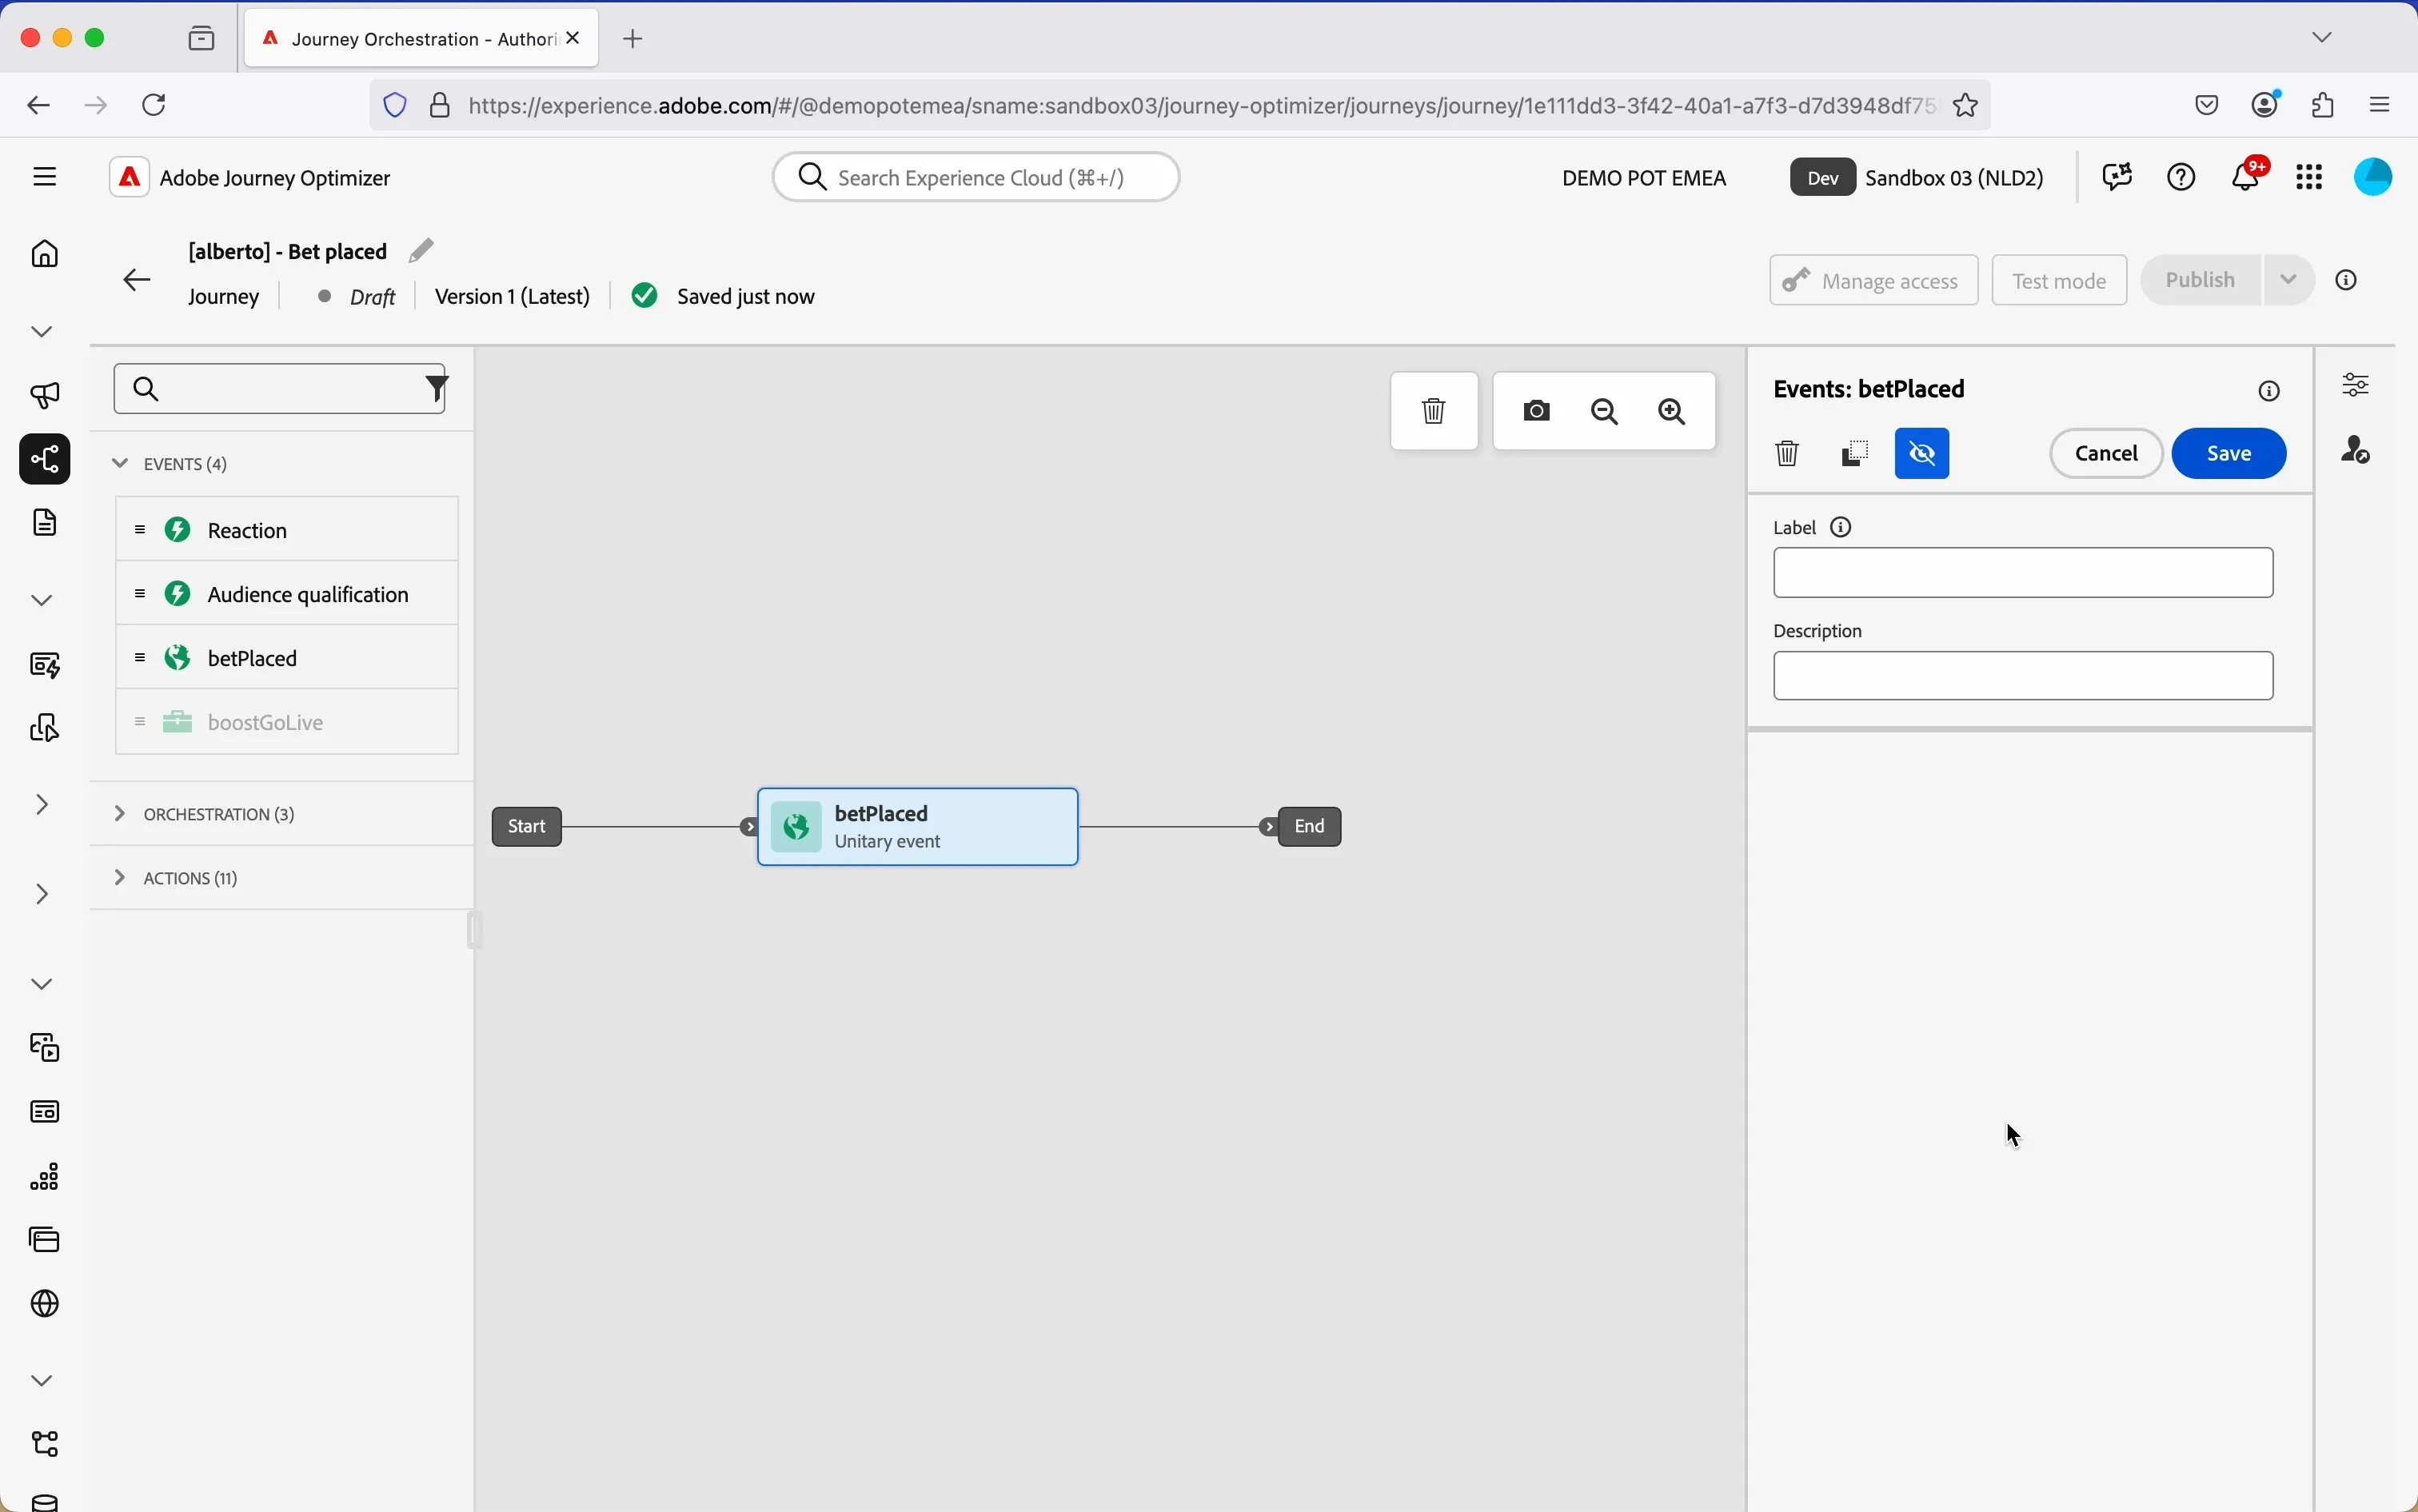
Task: Open Campaigns megaphone icon in sidebar
Action: tap(45, 396)
